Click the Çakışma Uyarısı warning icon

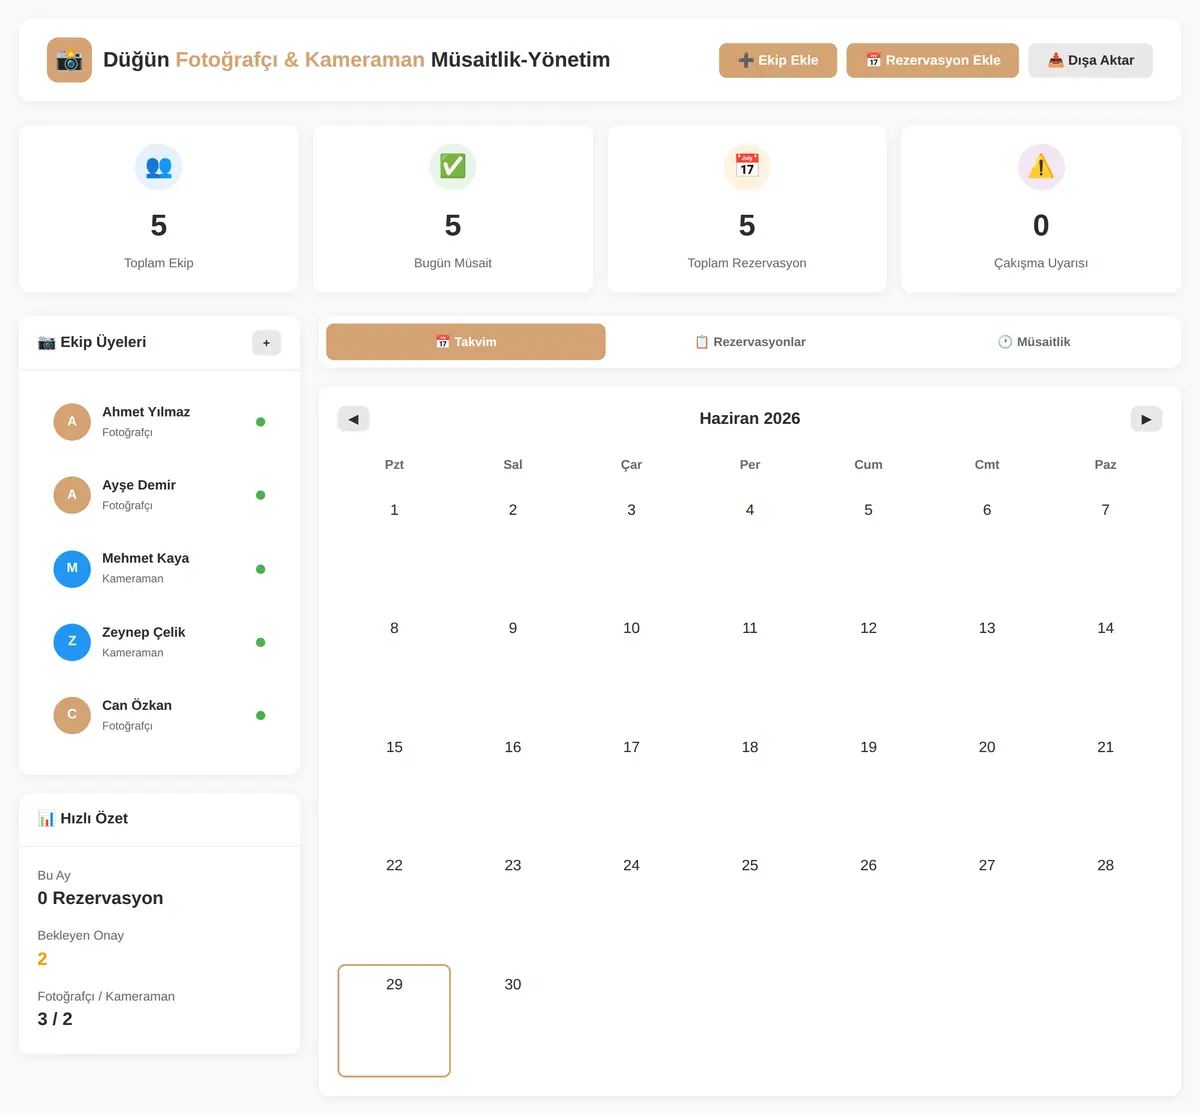click(x=1041, y=167)
